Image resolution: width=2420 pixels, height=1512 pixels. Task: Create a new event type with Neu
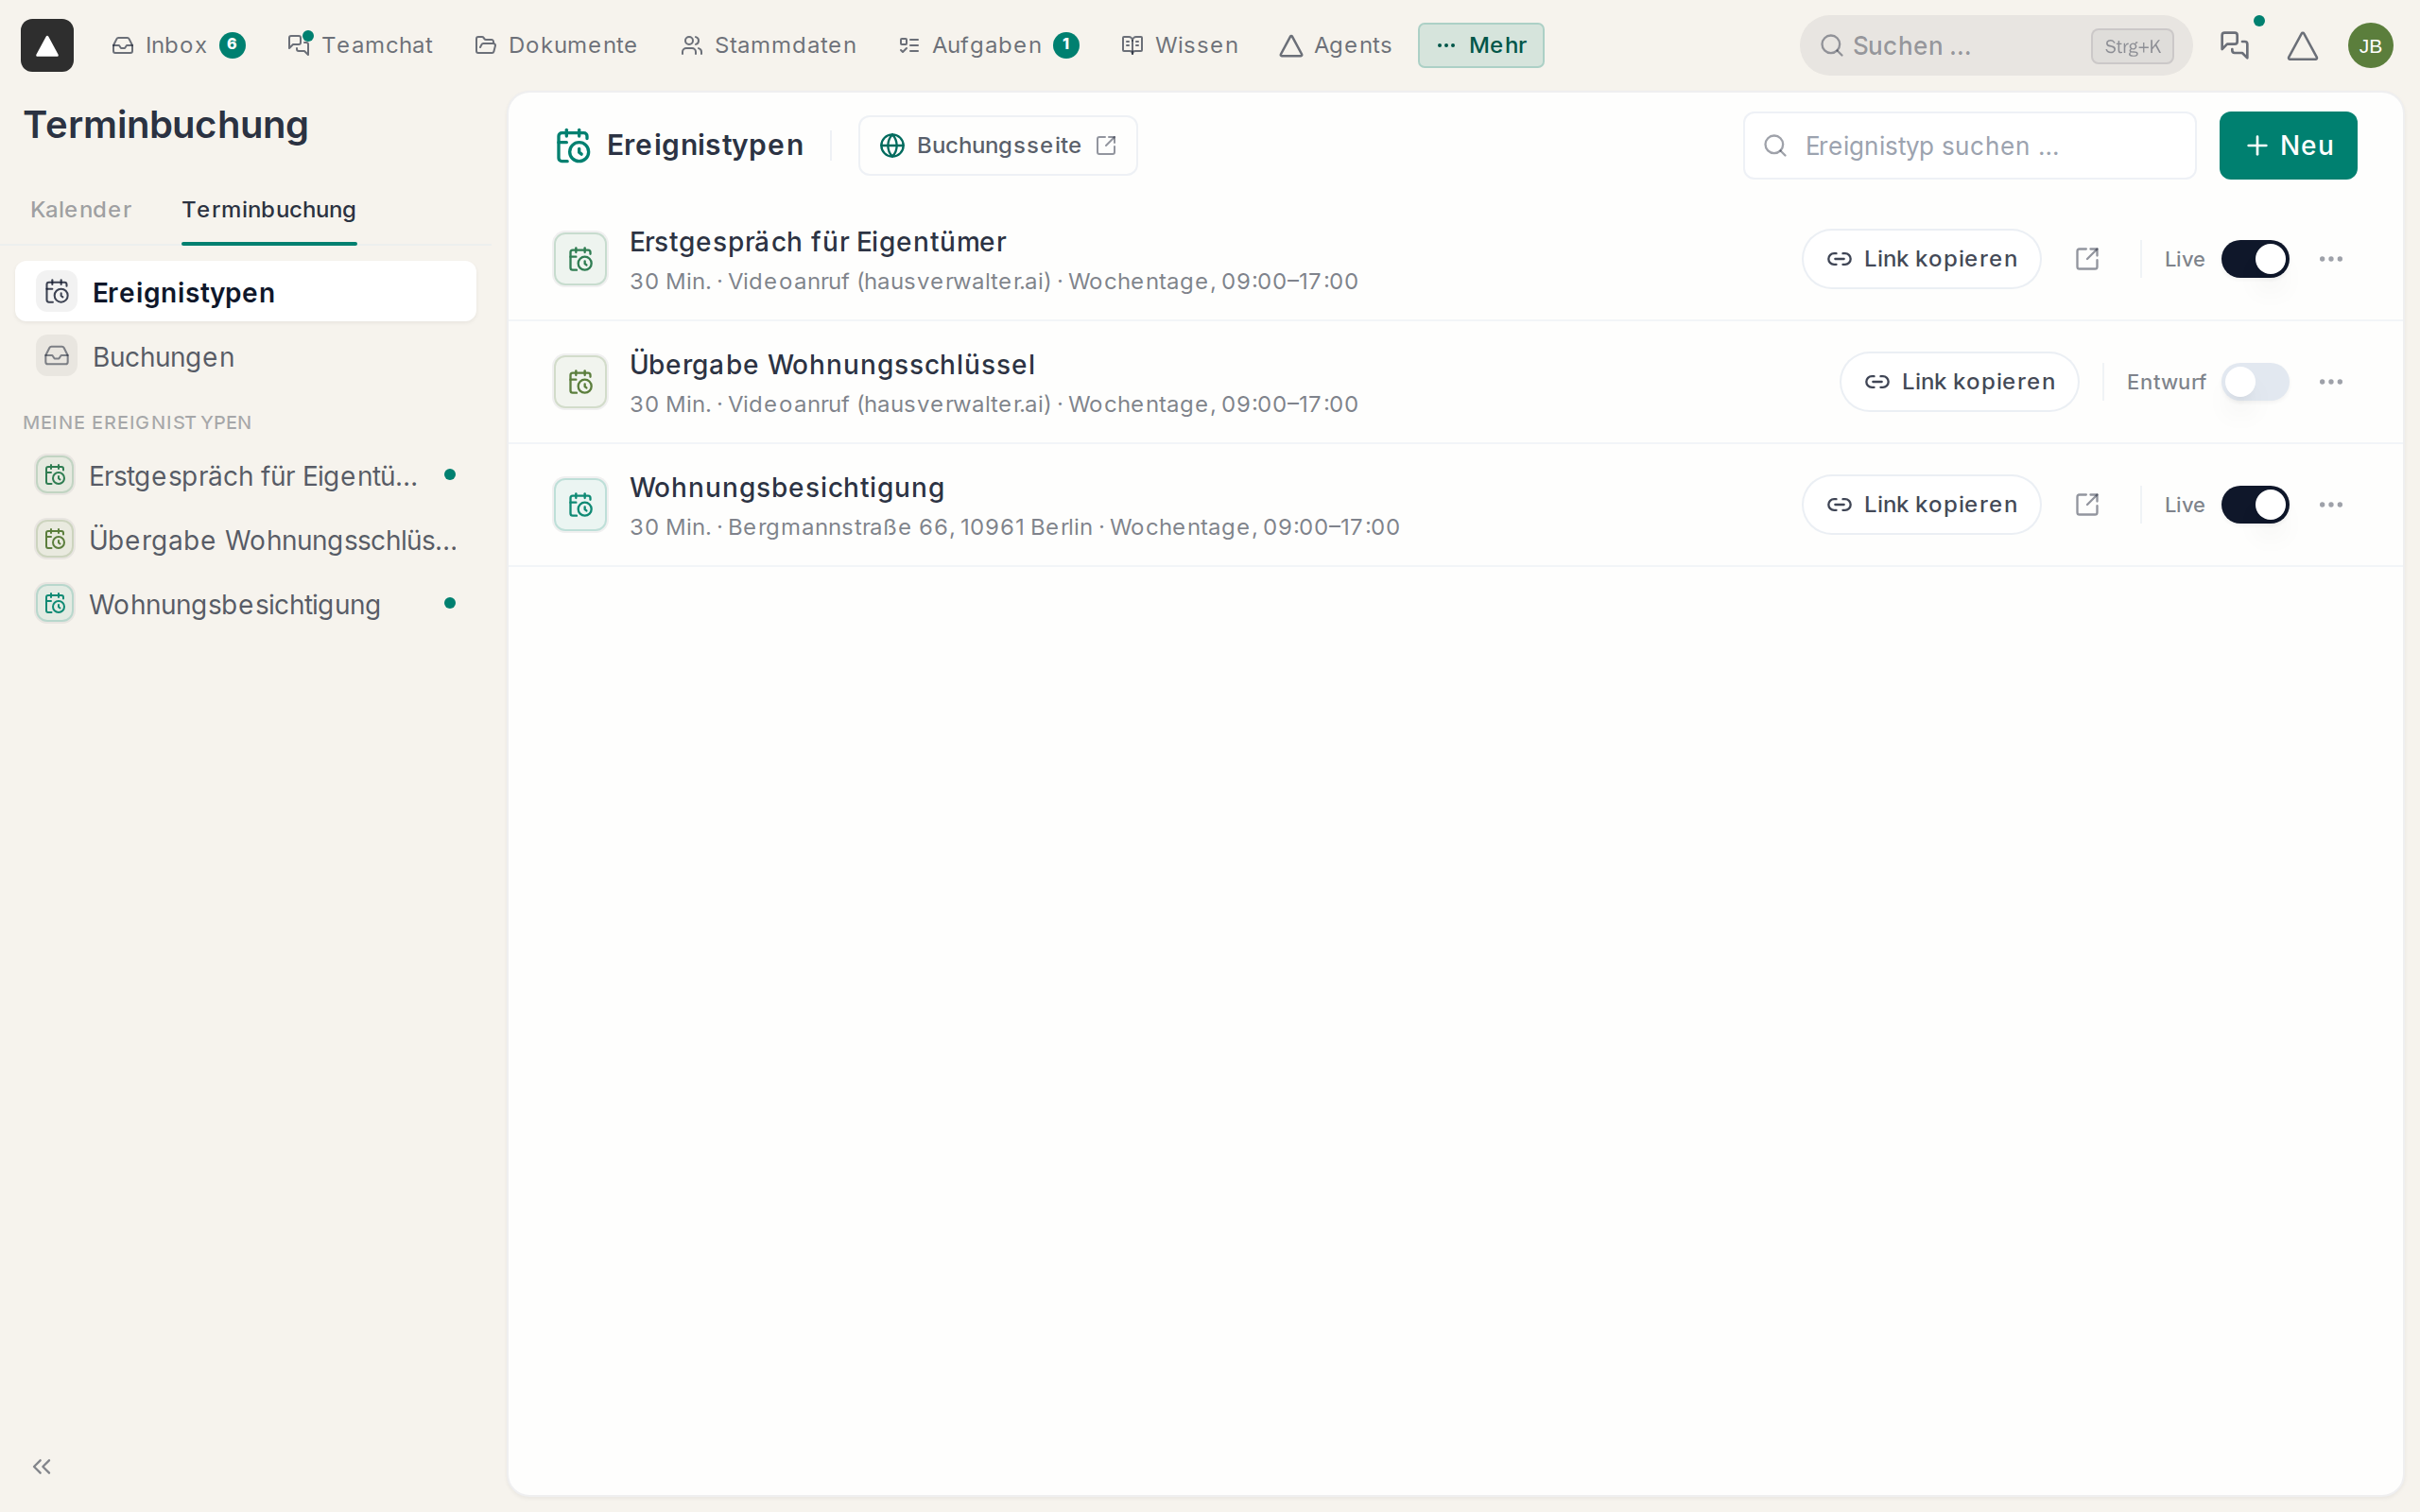pyautogui.click(x=2288, y=146)
